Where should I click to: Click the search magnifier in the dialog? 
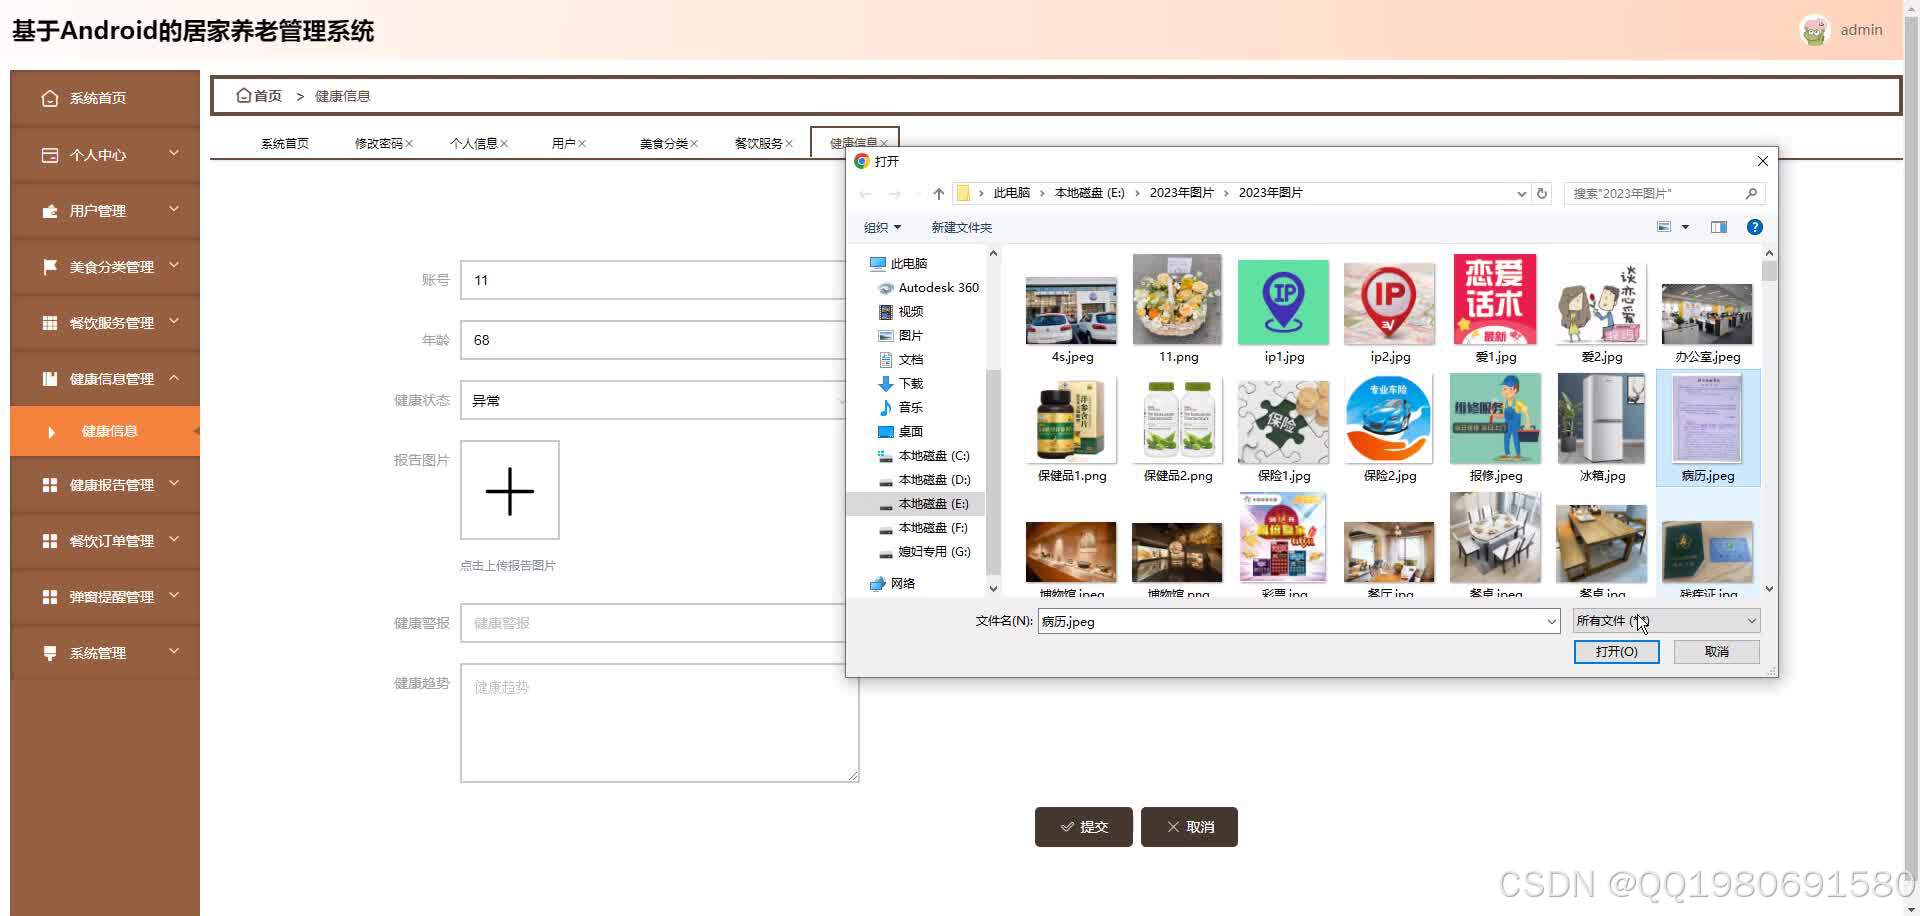(1752, 193)
